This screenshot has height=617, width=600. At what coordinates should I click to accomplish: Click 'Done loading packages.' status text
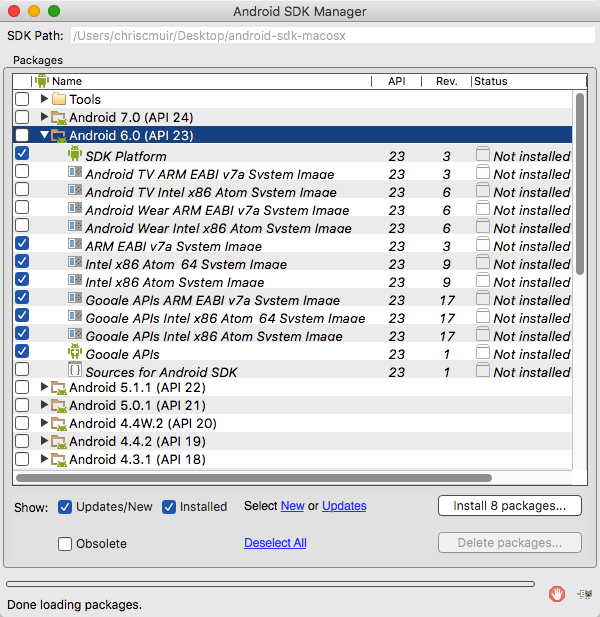pos(75,604)
